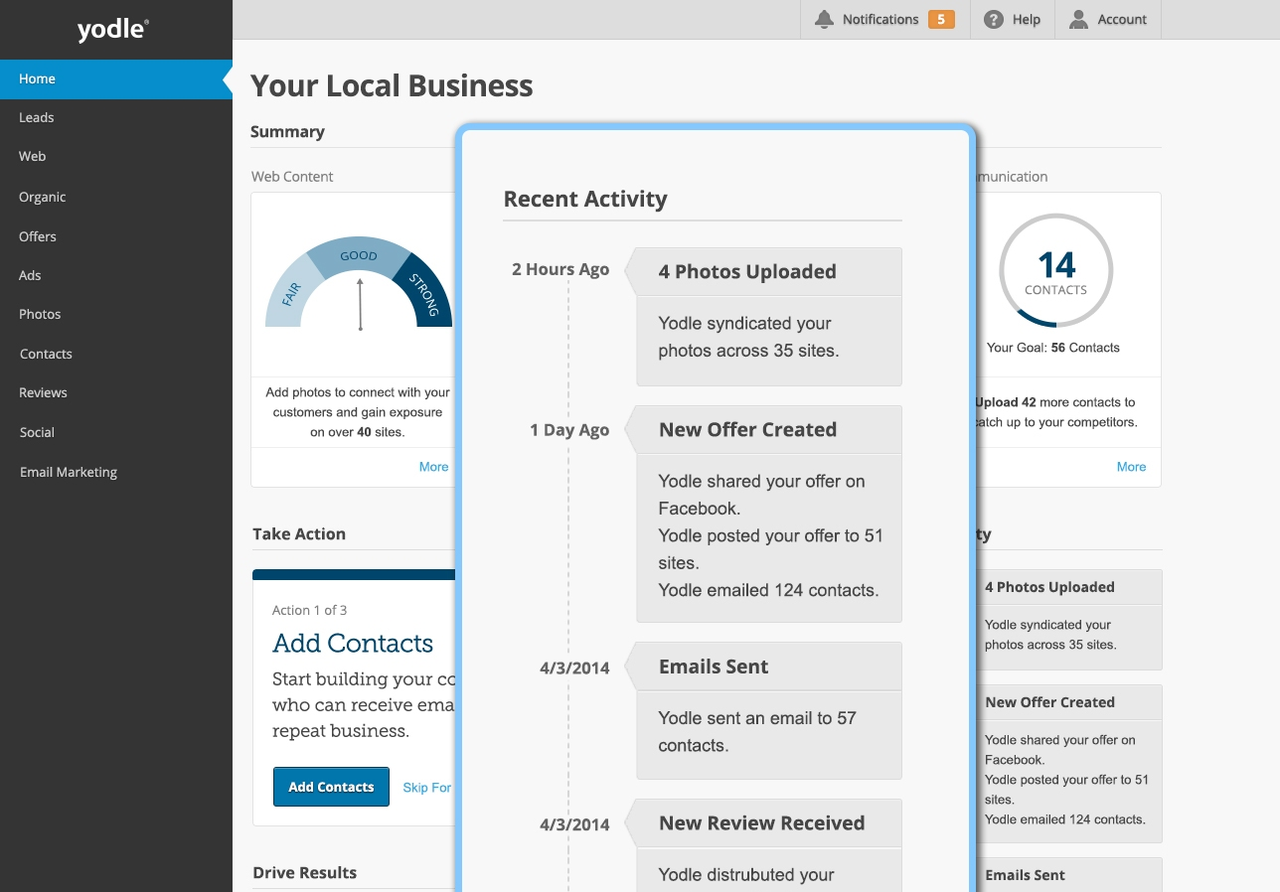Navigate to the Photos section

tap(39, 314)
